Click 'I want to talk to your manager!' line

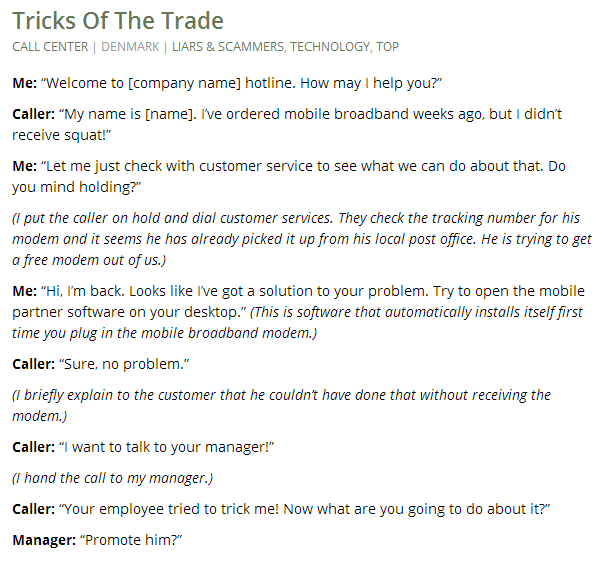click(x=167, y=446)
